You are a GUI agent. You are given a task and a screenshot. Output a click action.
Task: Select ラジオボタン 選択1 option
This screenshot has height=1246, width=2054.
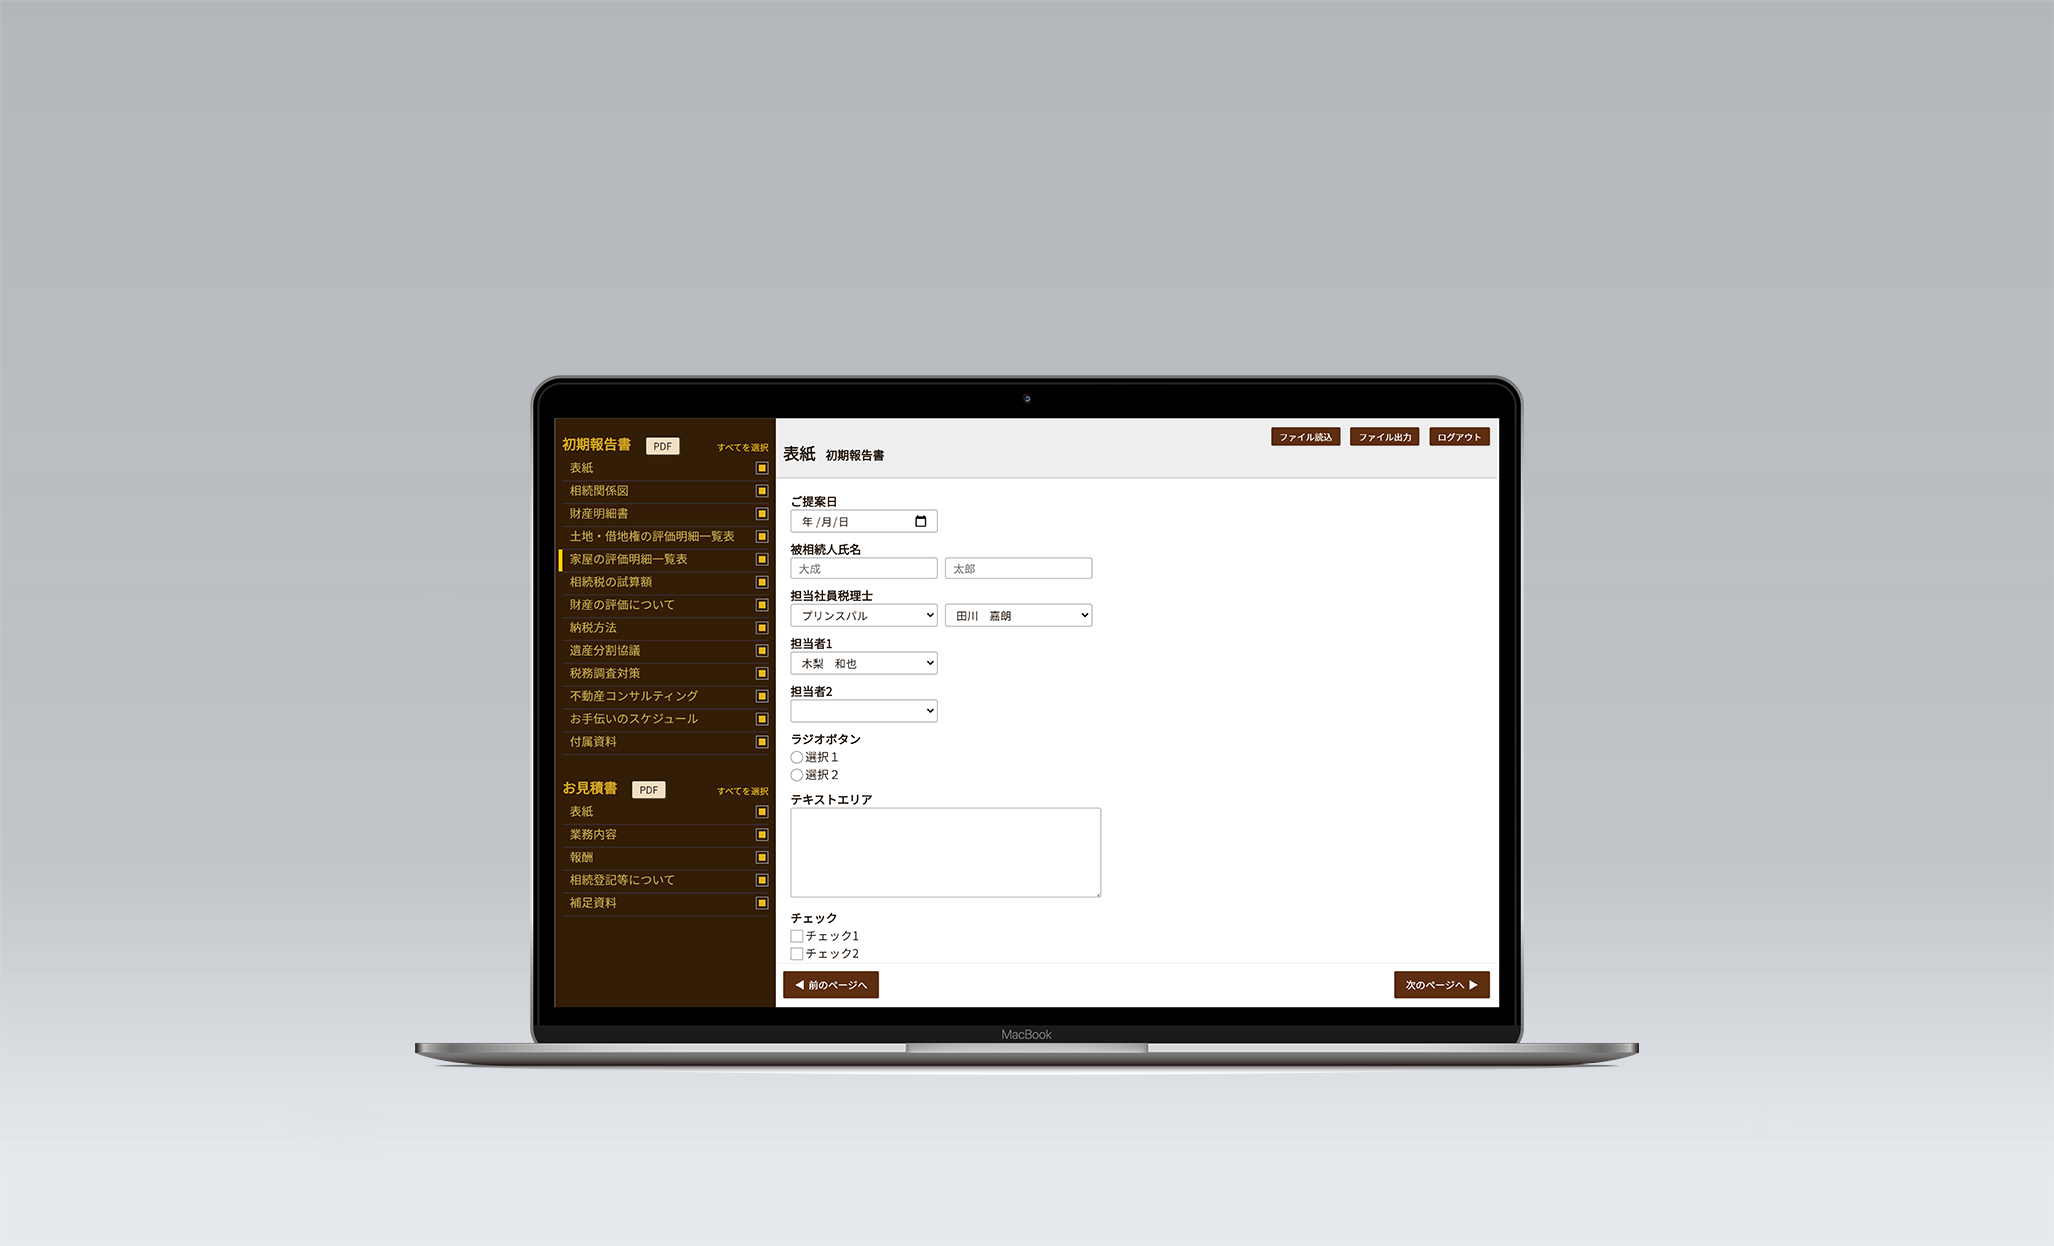[795, 754]
